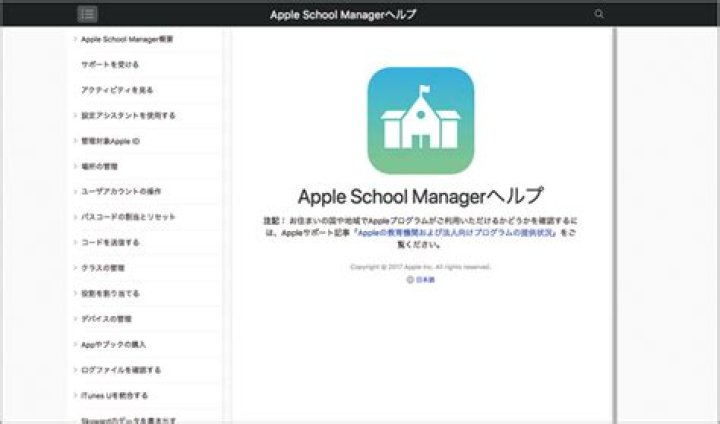Select the Appやブックの購入 topic
Image resolution: width=720 pixels, height=424 pixels.
pos(113,345)
